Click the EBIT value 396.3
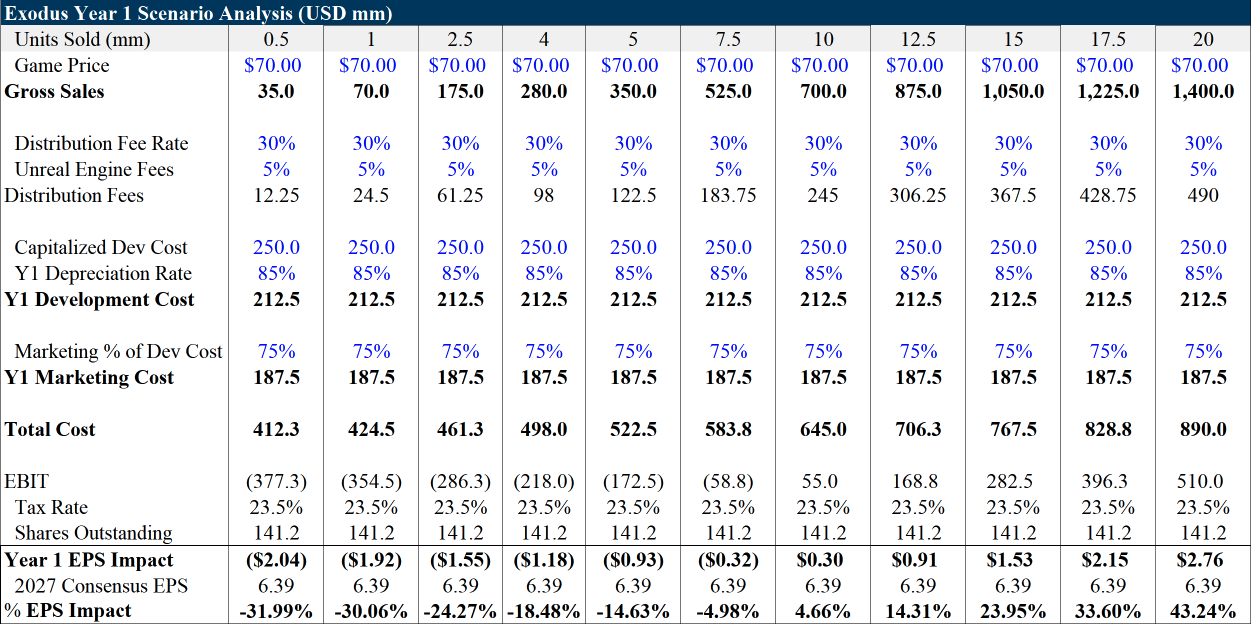Viewport: 1251px width, 624px height. (x=1108, y=481)
